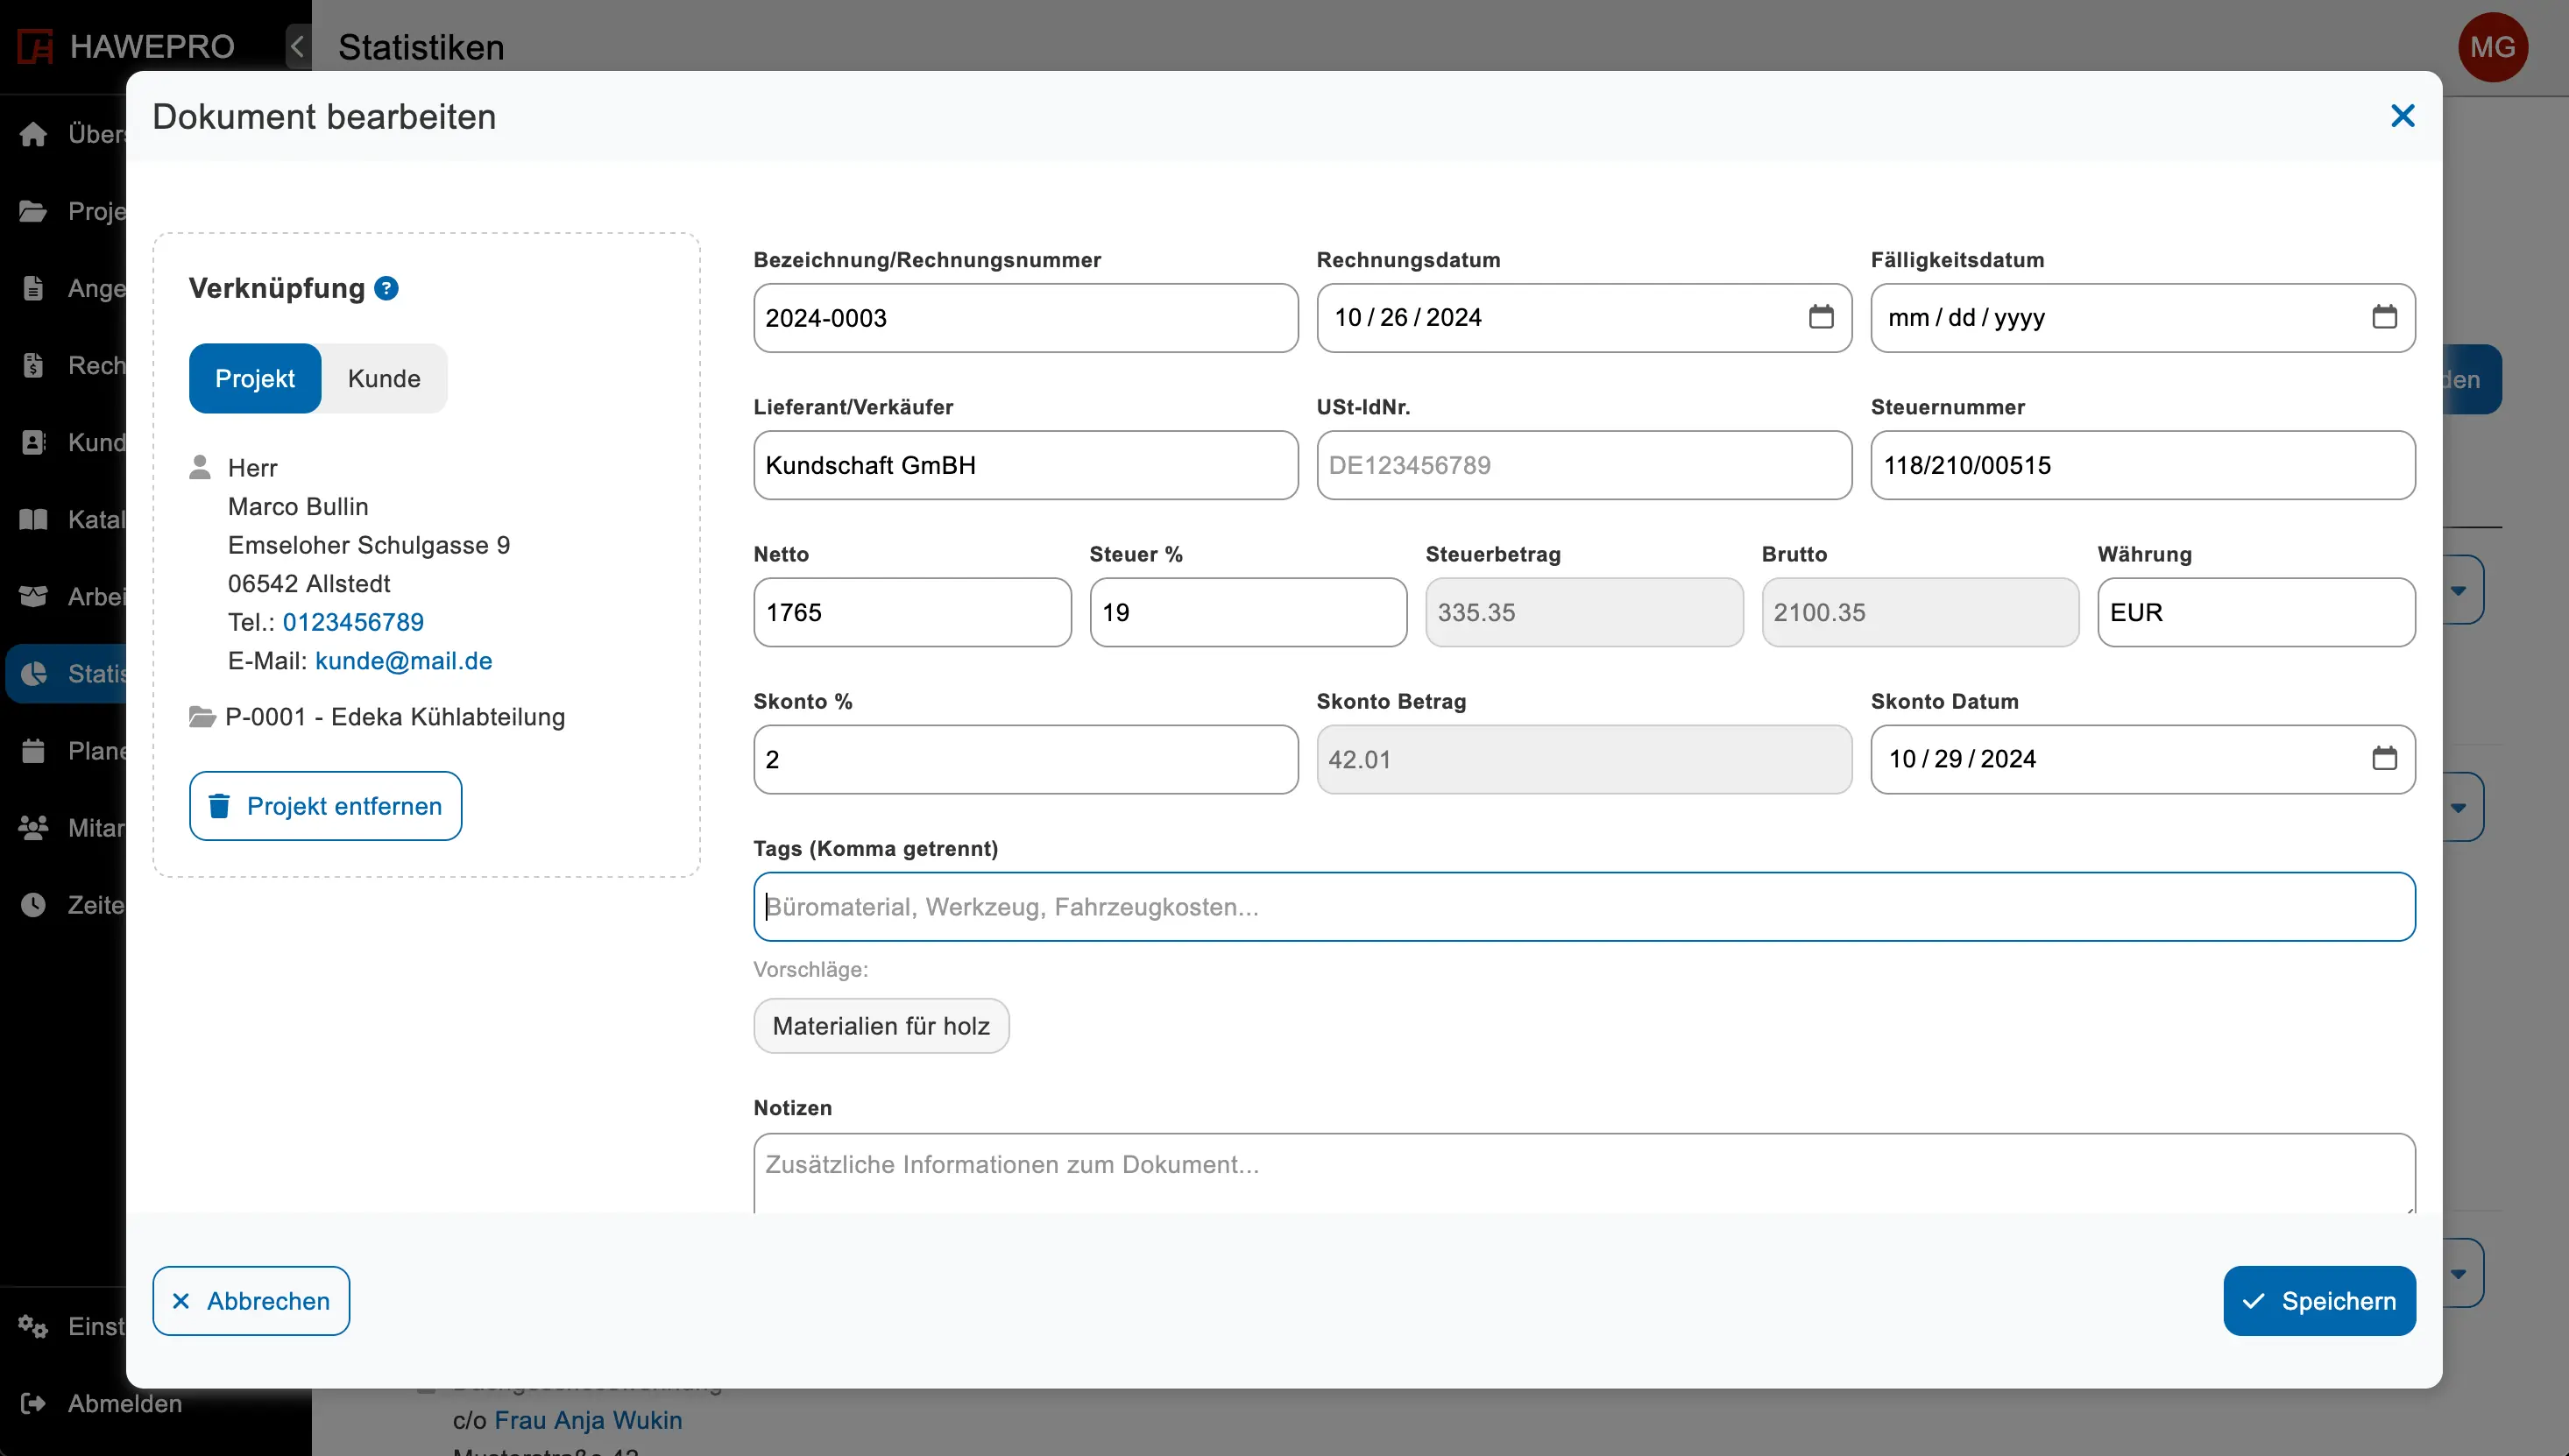Close the Dokument bearbeiten dialog with the X
Image resolution: width=2569 pixels, height=1456 pixels.
2402,116
